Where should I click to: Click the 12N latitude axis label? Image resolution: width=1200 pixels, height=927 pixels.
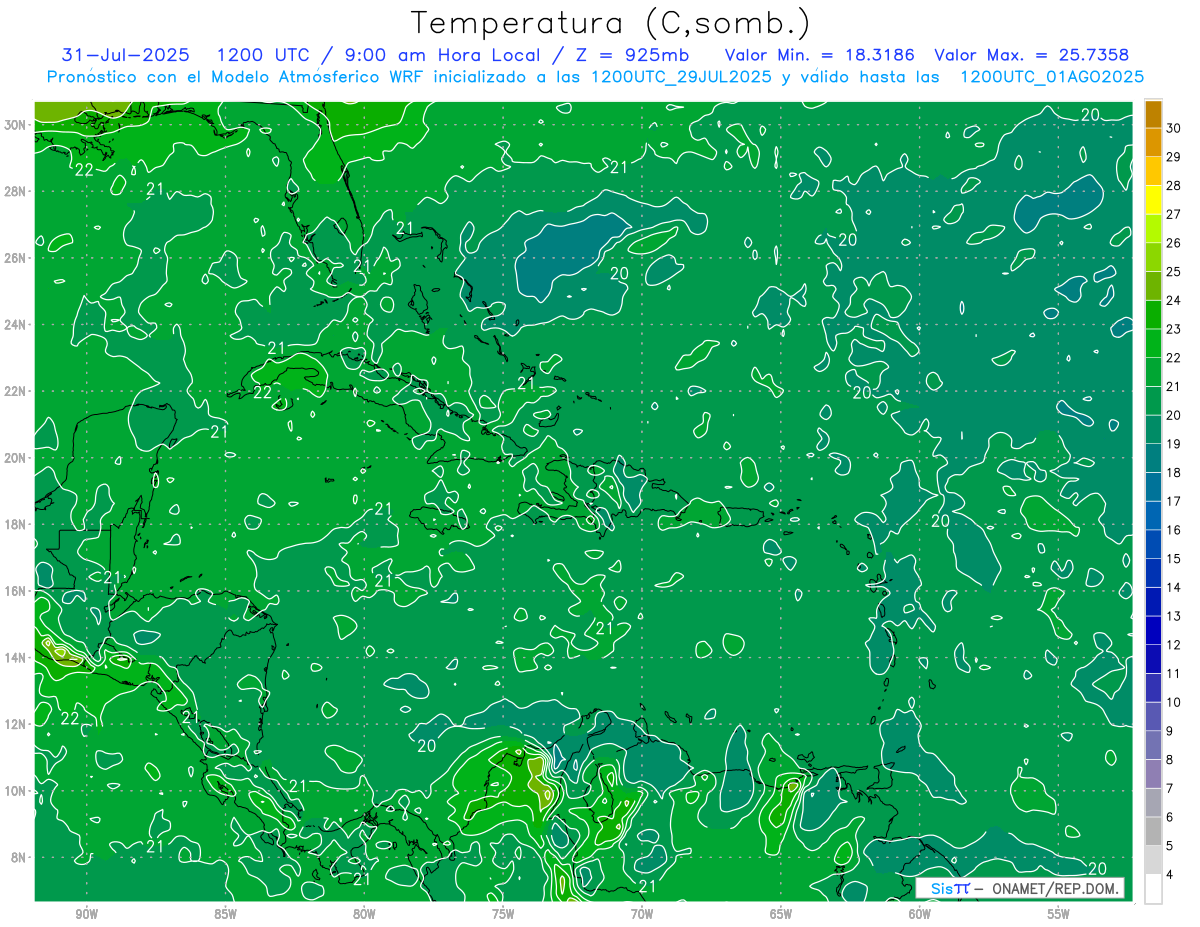coord(16,724)
